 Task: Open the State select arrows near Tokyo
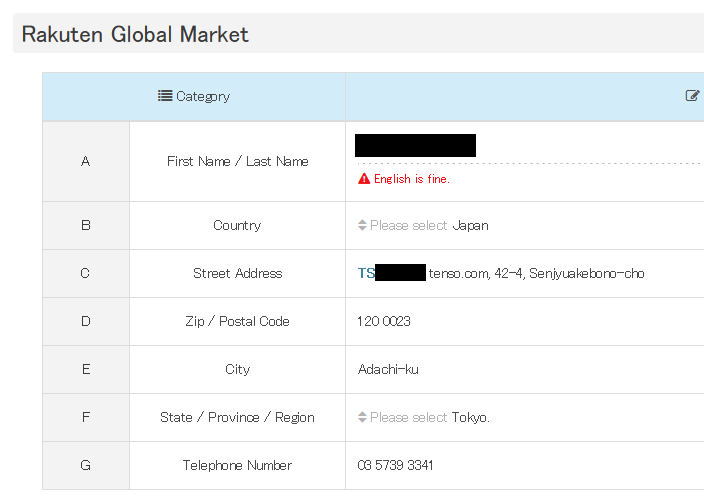(x=362, y=417)
